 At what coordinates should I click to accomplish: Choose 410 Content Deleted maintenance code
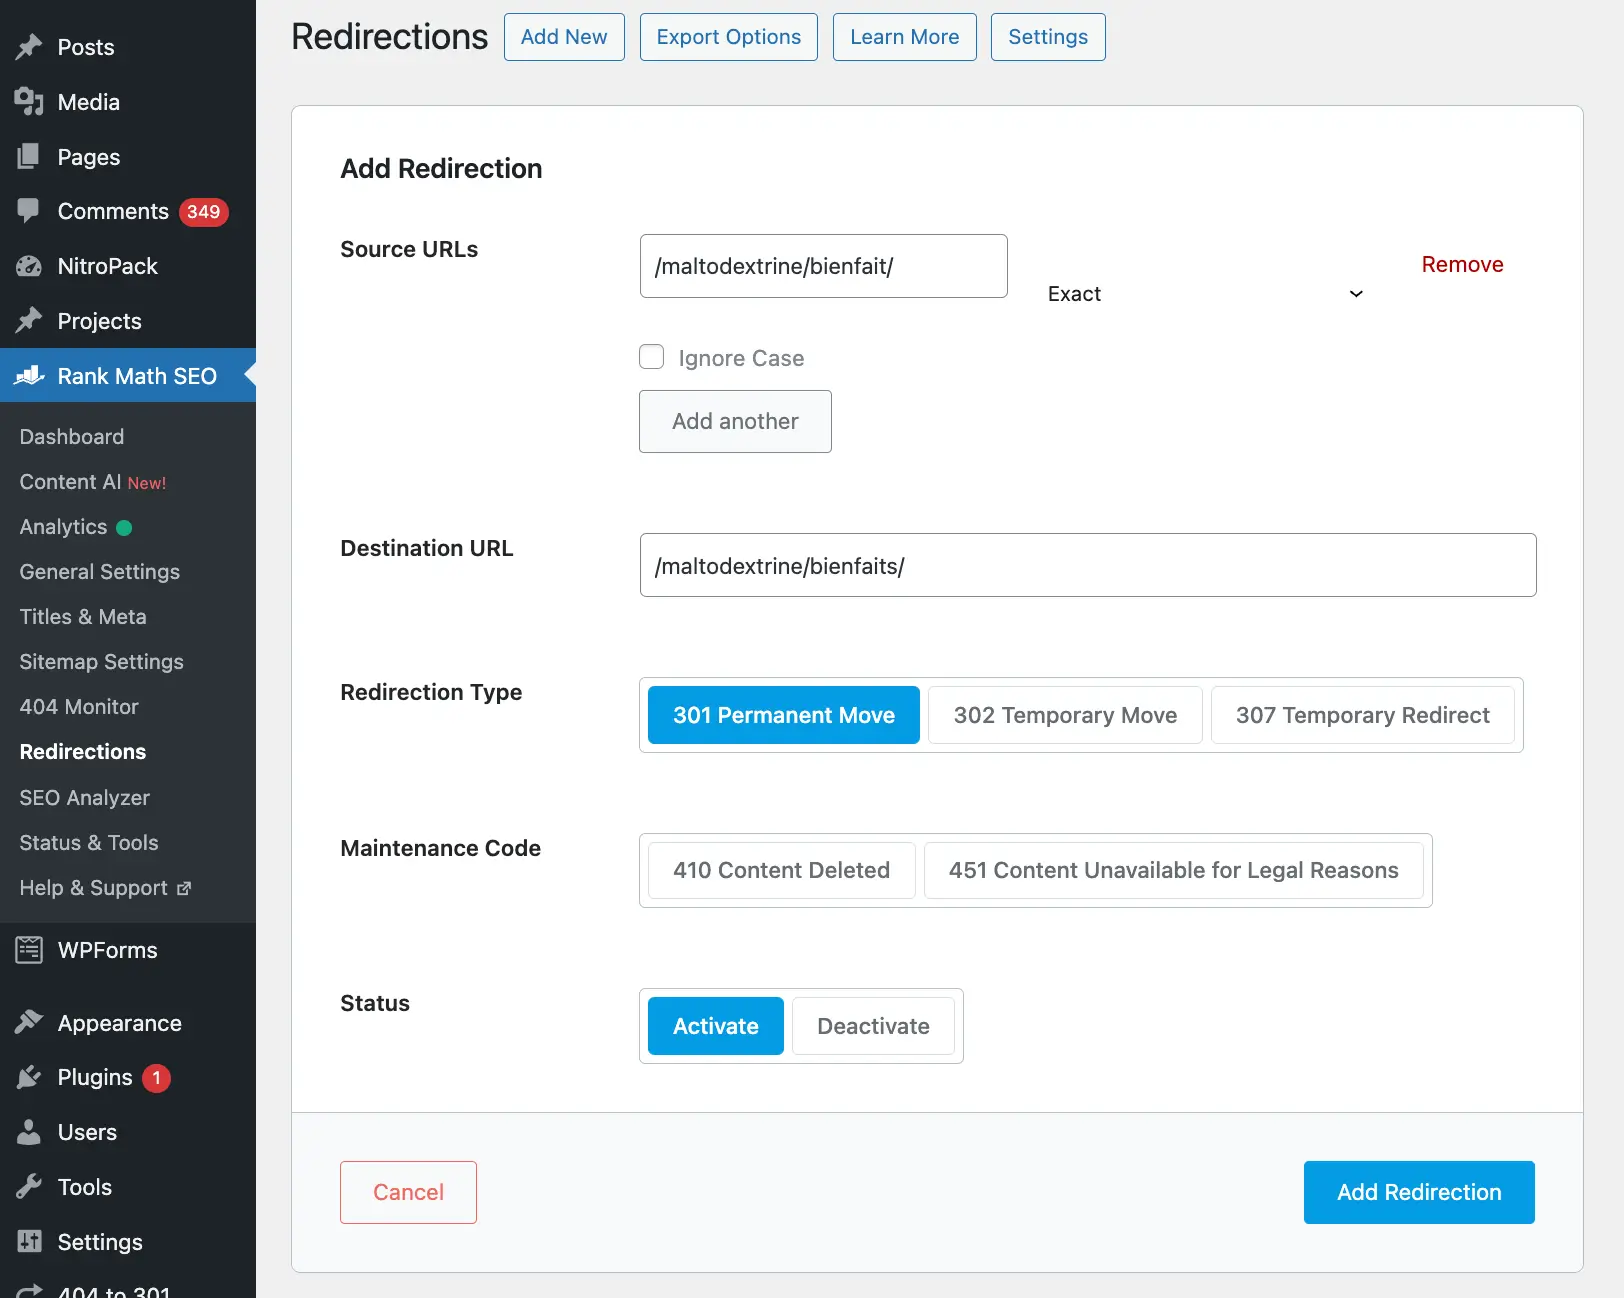(x=781, y=870)
